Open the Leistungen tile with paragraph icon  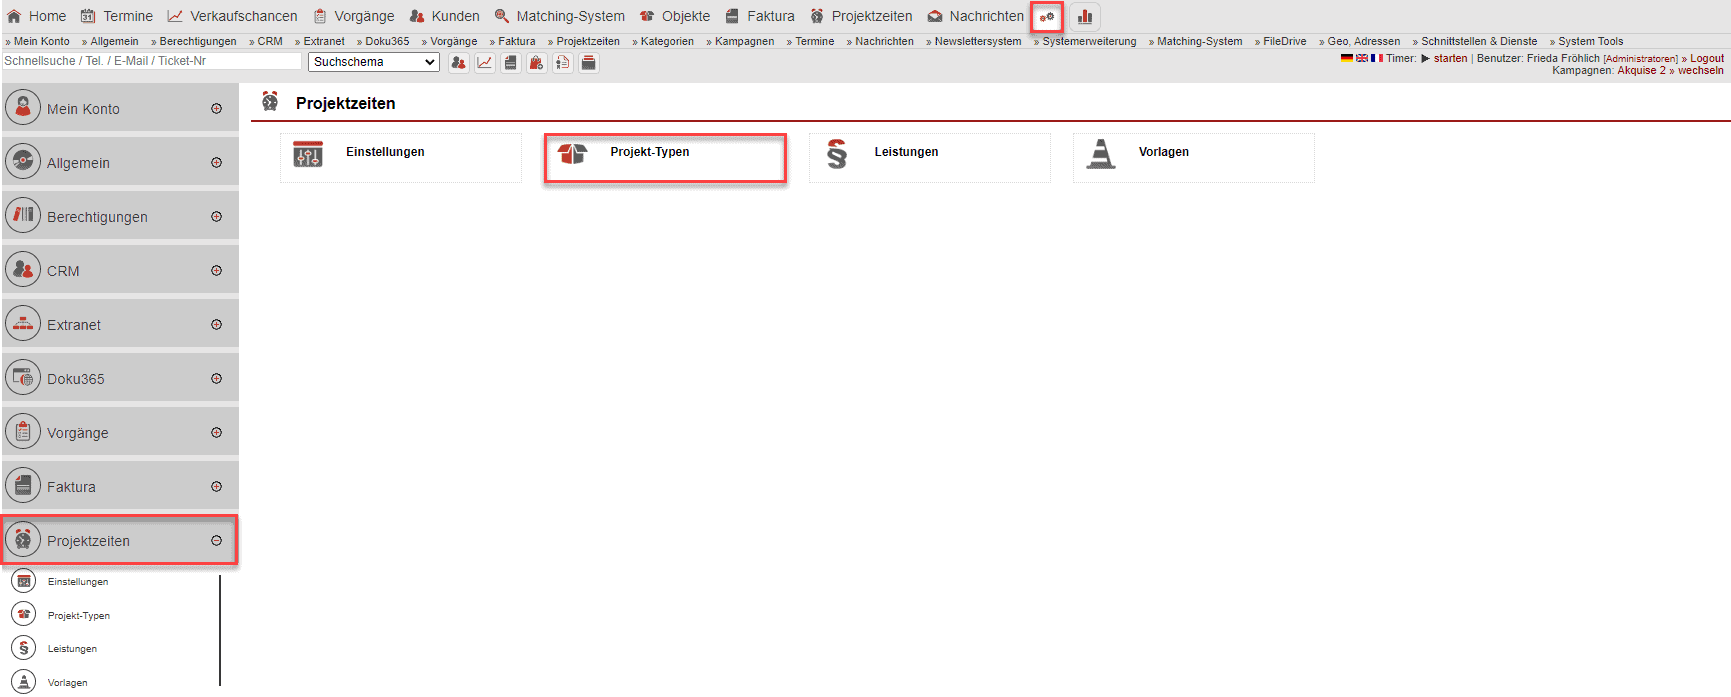click(x=929, y=158)
